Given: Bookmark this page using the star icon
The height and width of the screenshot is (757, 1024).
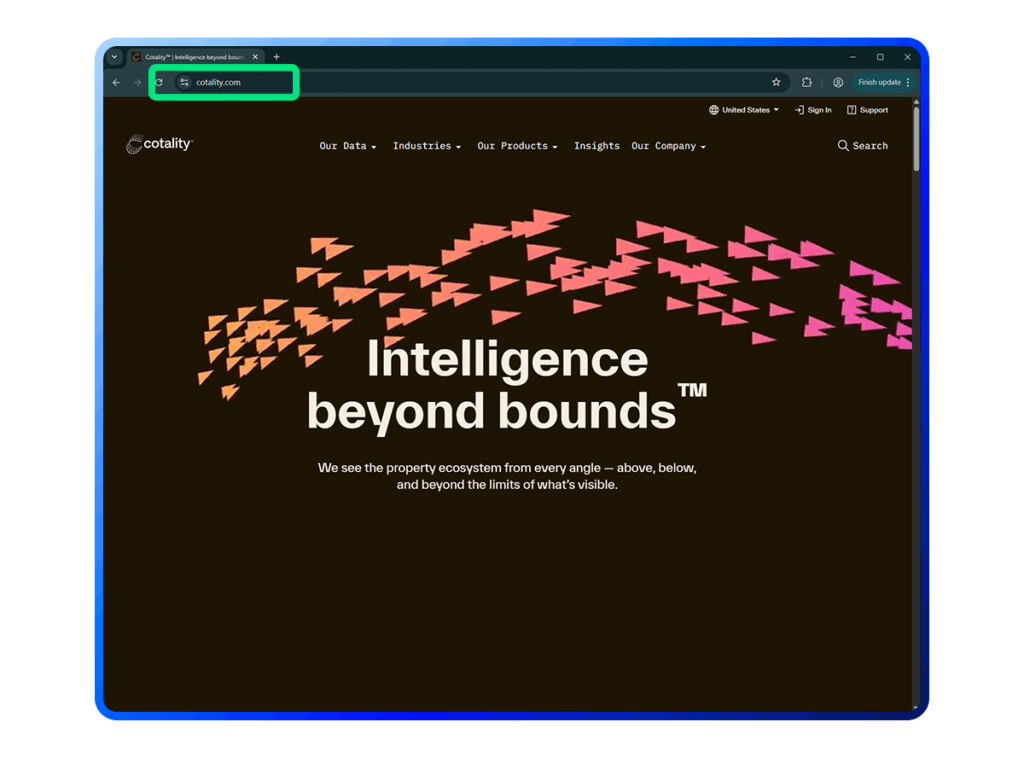Looking at the screenshot, I should point(776,83).
